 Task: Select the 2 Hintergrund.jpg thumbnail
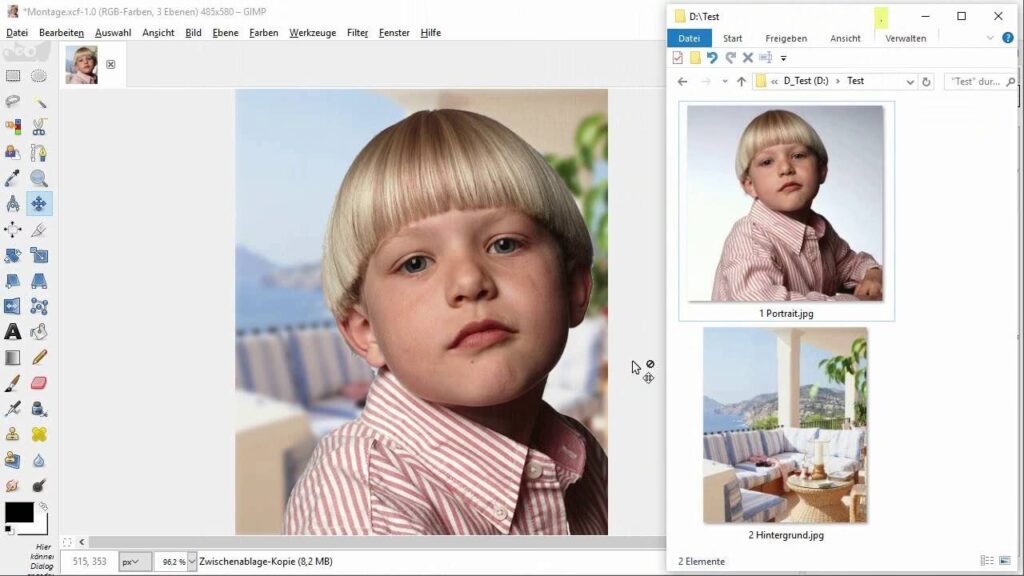pos(785,425)
